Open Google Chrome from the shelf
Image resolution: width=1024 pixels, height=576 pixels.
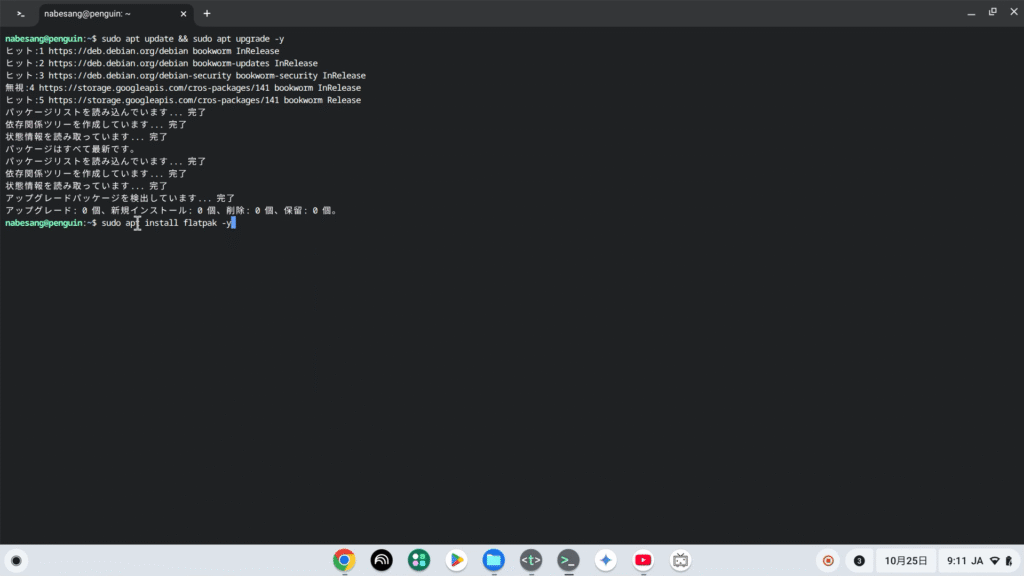point(344,561)
